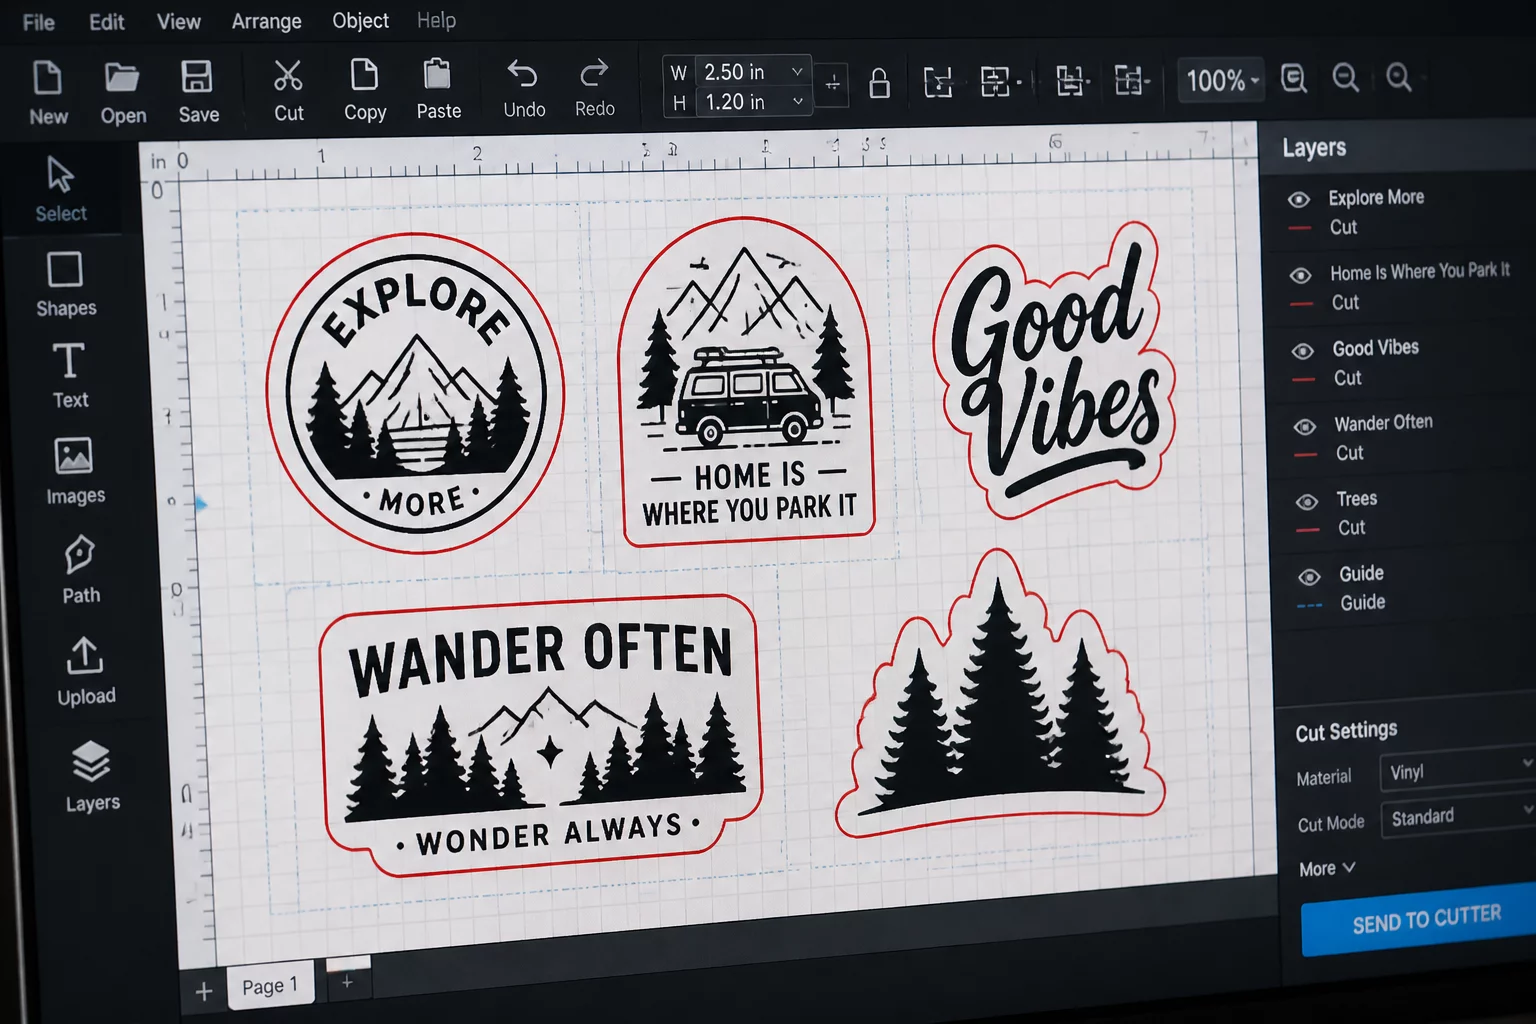Open the File menu

39,22
